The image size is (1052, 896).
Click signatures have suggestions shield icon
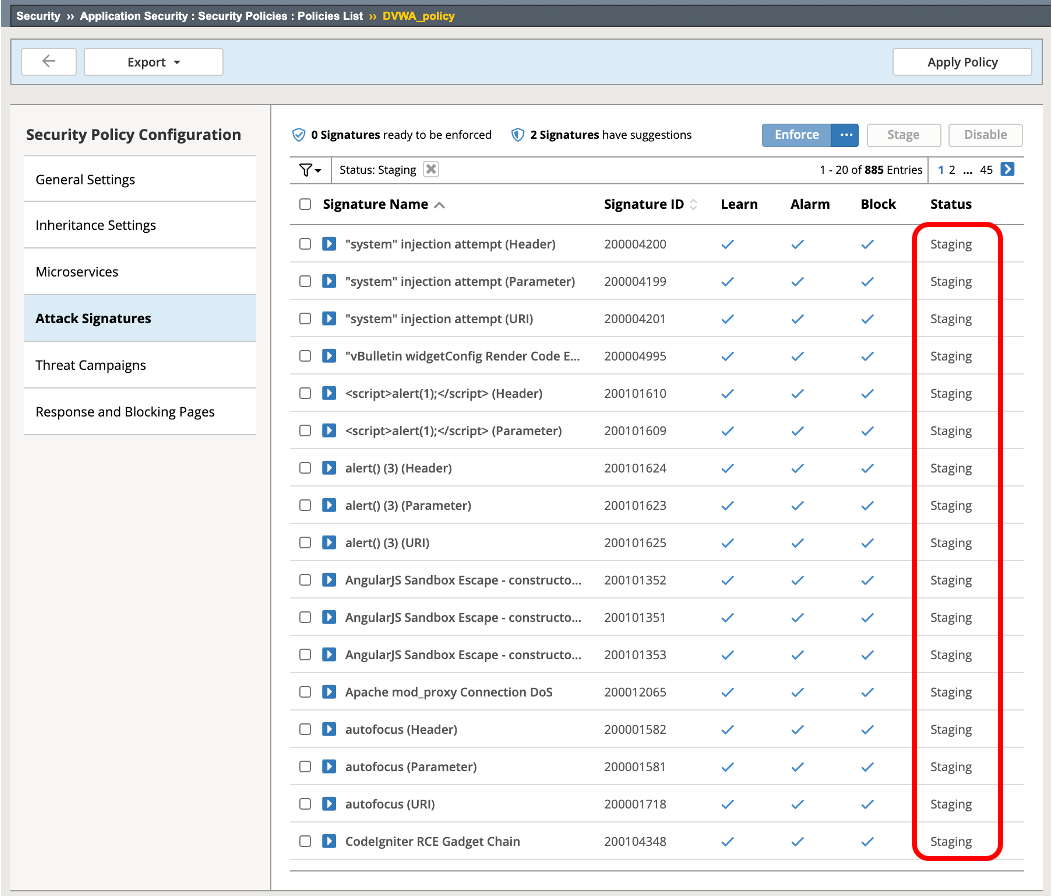517,135
